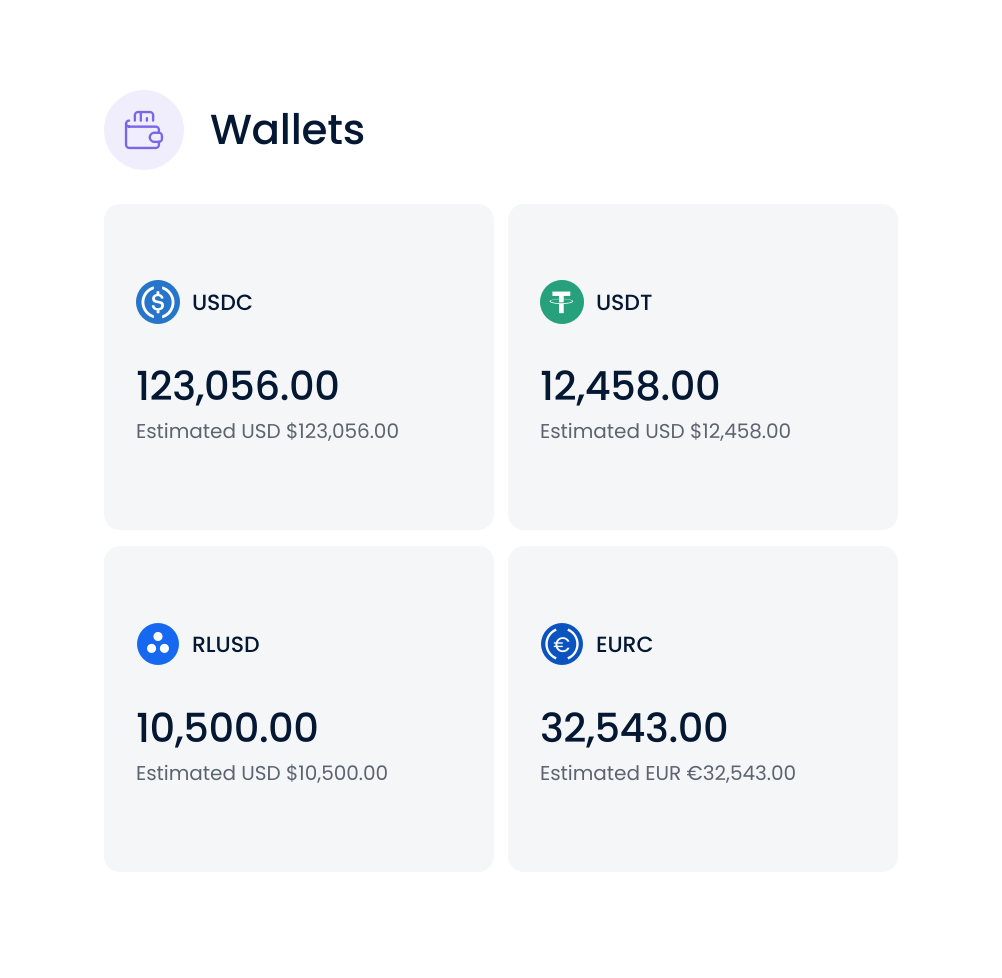
Task: Select the 12,458.00 USDT balance
Action: click(x=629, y=386)
